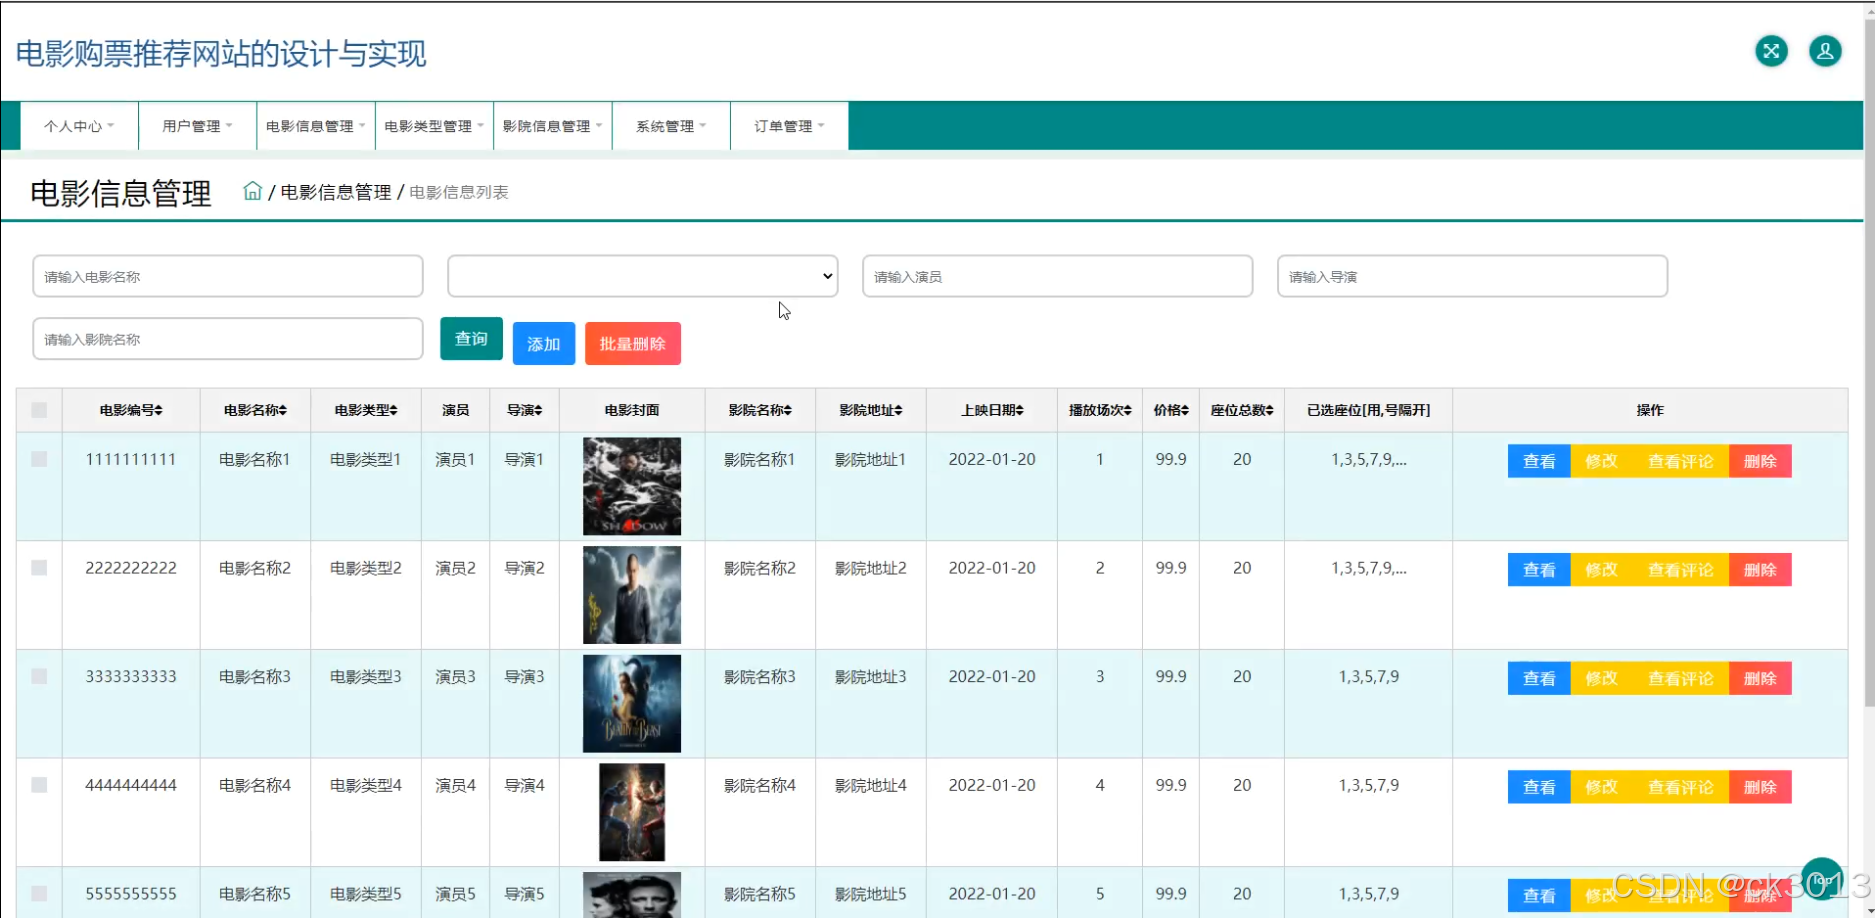This screenshot has width=1875, height=918.
Task: Click 查看评论 for 电影名称1 row
Action: pos(1680,461)
